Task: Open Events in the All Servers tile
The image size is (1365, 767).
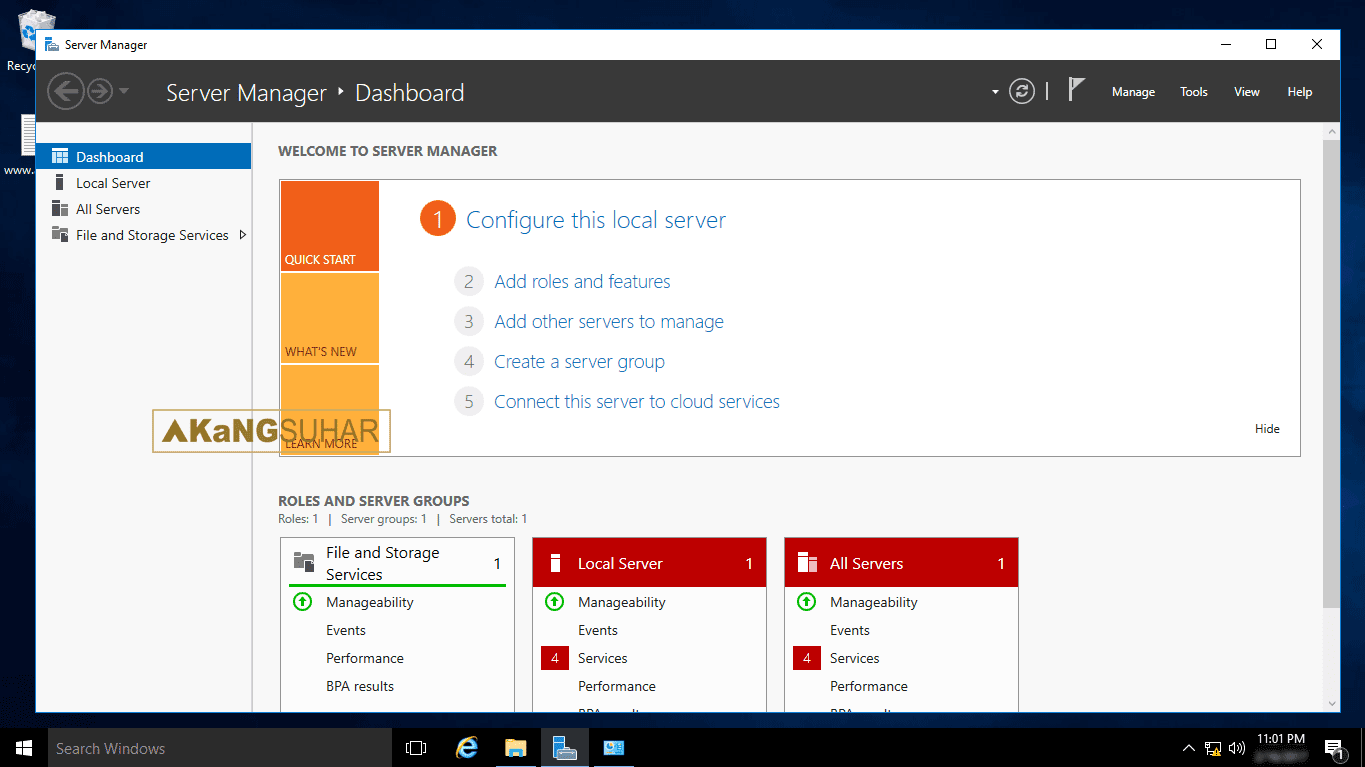Action: click(x=850, y=630)
